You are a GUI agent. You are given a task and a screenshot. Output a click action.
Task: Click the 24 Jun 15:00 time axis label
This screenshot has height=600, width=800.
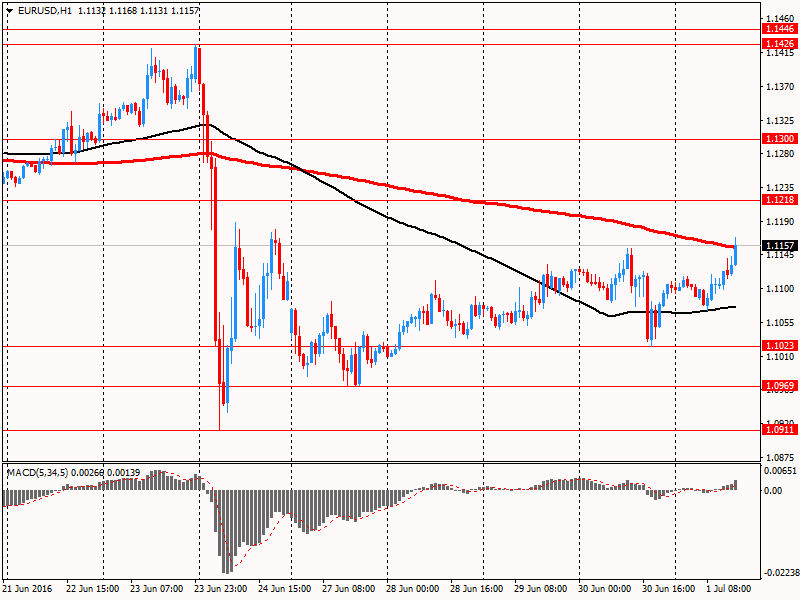285,589
